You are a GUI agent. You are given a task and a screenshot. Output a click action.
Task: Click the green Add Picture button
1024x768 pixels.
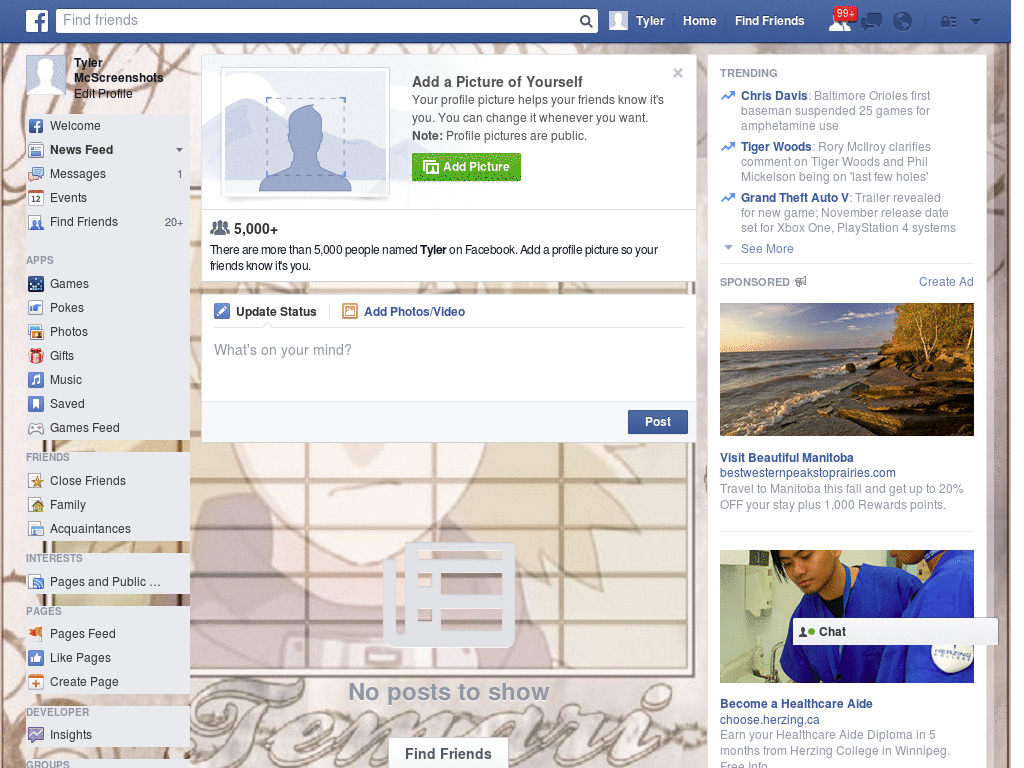coord(466,167)
